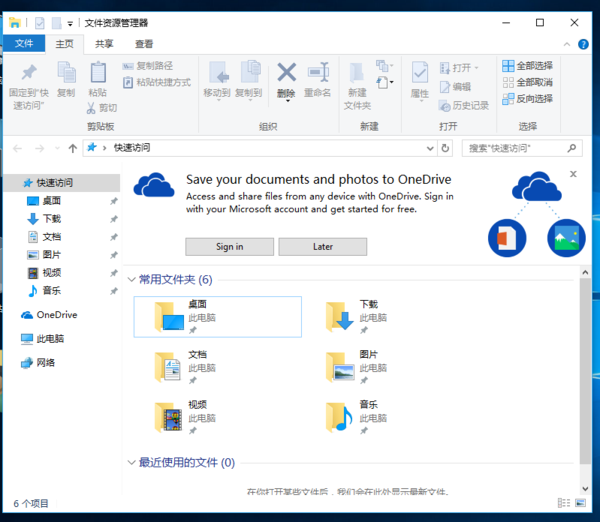The image size is (600, 522).
Task: Select the Pictures (图片) folder tile
Action: [x=389, y=367]
